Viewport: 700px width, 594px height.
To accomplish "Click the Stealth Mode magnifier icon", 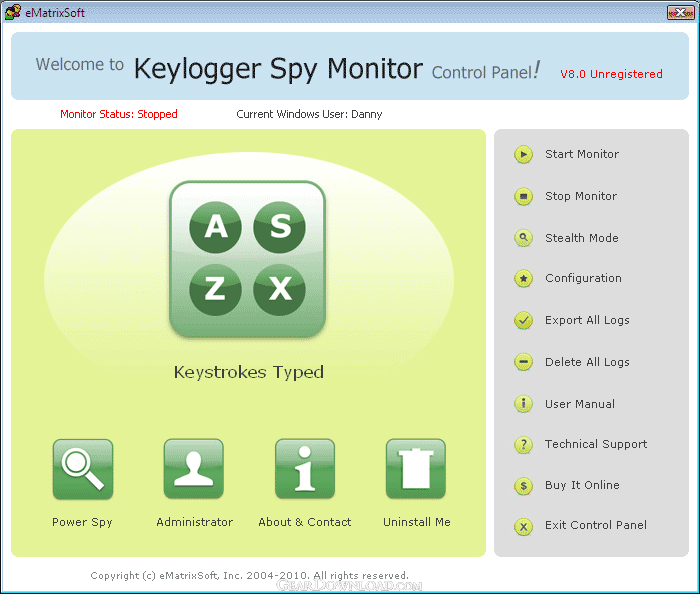I will [x=523, y=238].
